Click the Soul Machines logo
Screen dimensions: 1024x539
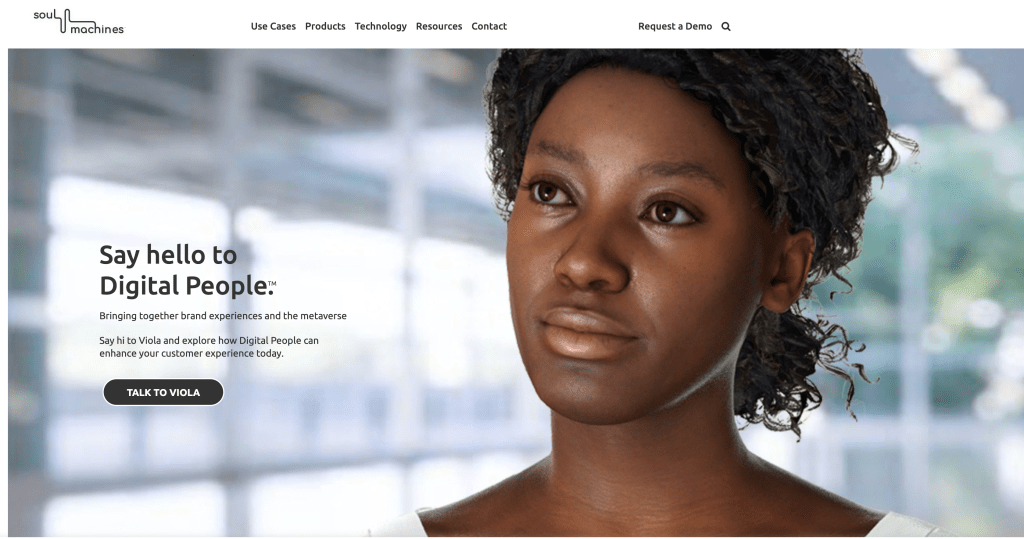point(78,22)
